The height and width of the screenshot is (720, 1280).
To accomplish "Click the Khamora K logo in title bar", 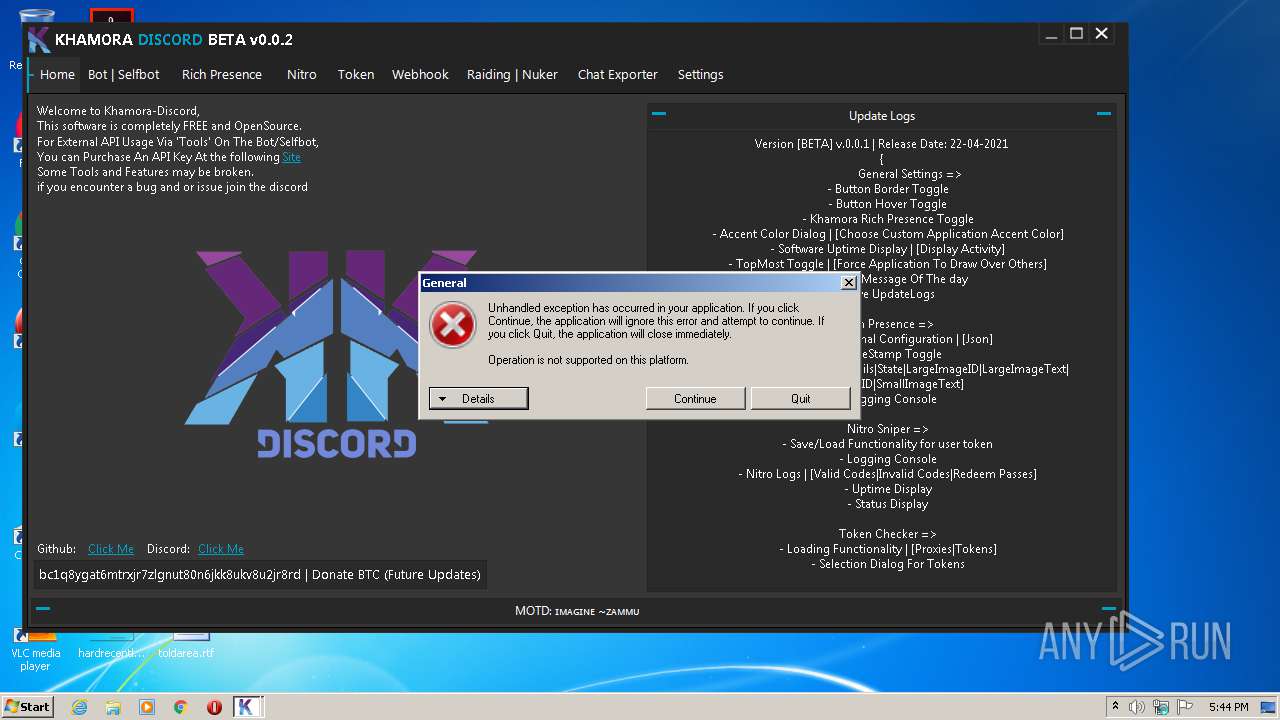I will tap(39, 40).
